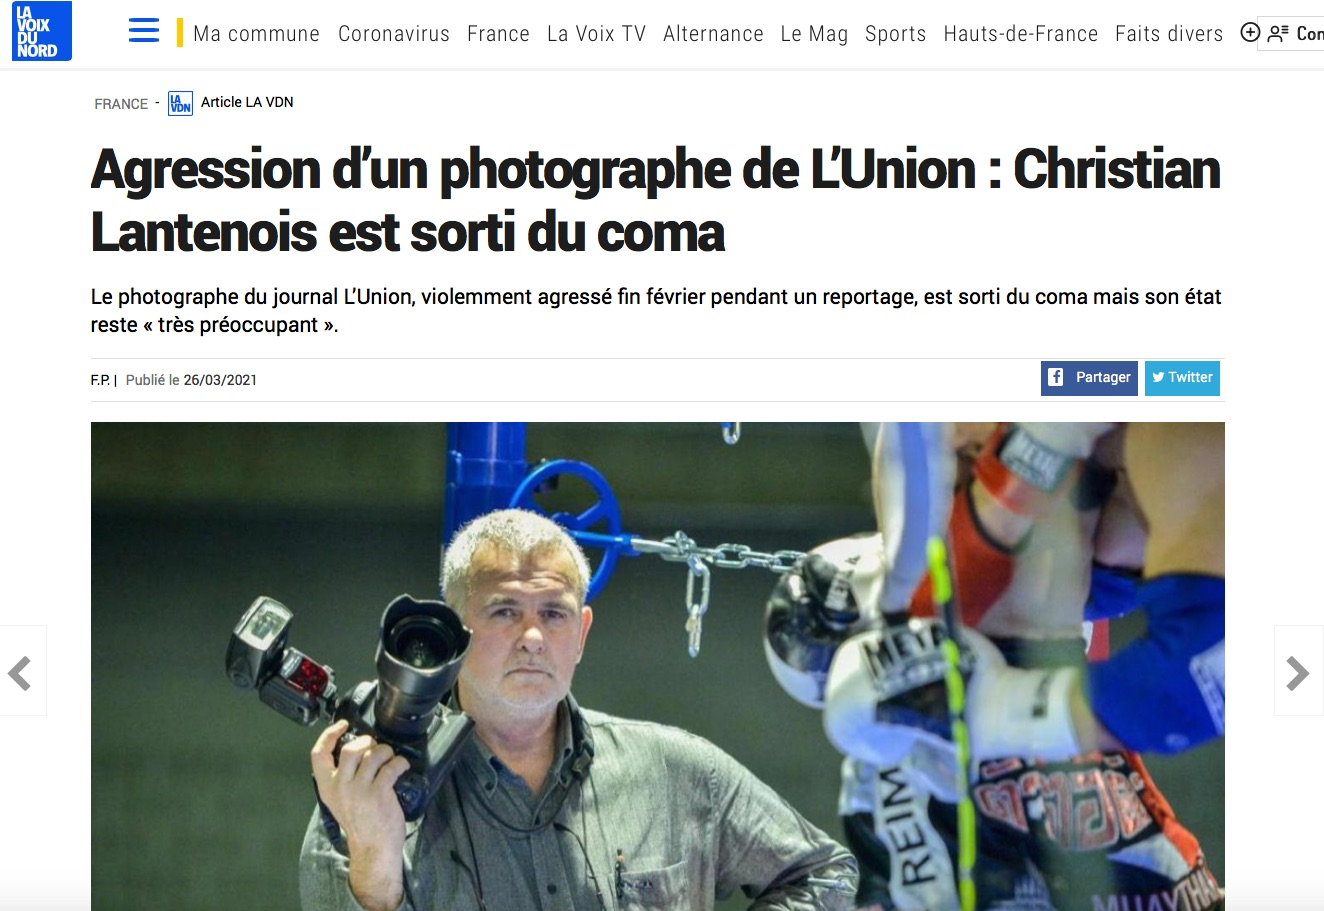This screenshot has width=1324, height=911.
Task: Open Ma commune menu item
Action: [256, 34]
